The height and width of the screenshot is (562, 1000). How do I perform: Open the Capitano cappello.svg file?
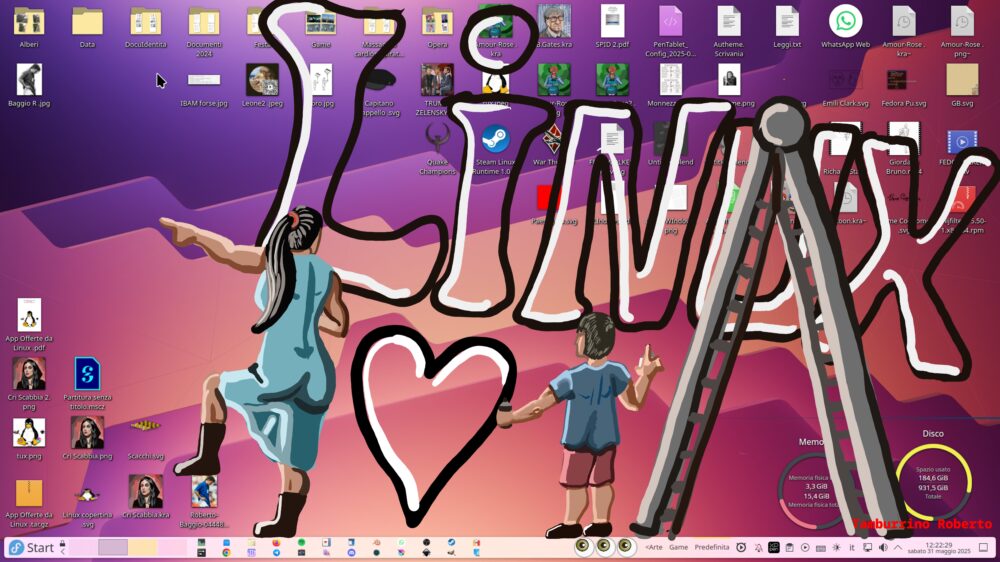pos(381,92)
